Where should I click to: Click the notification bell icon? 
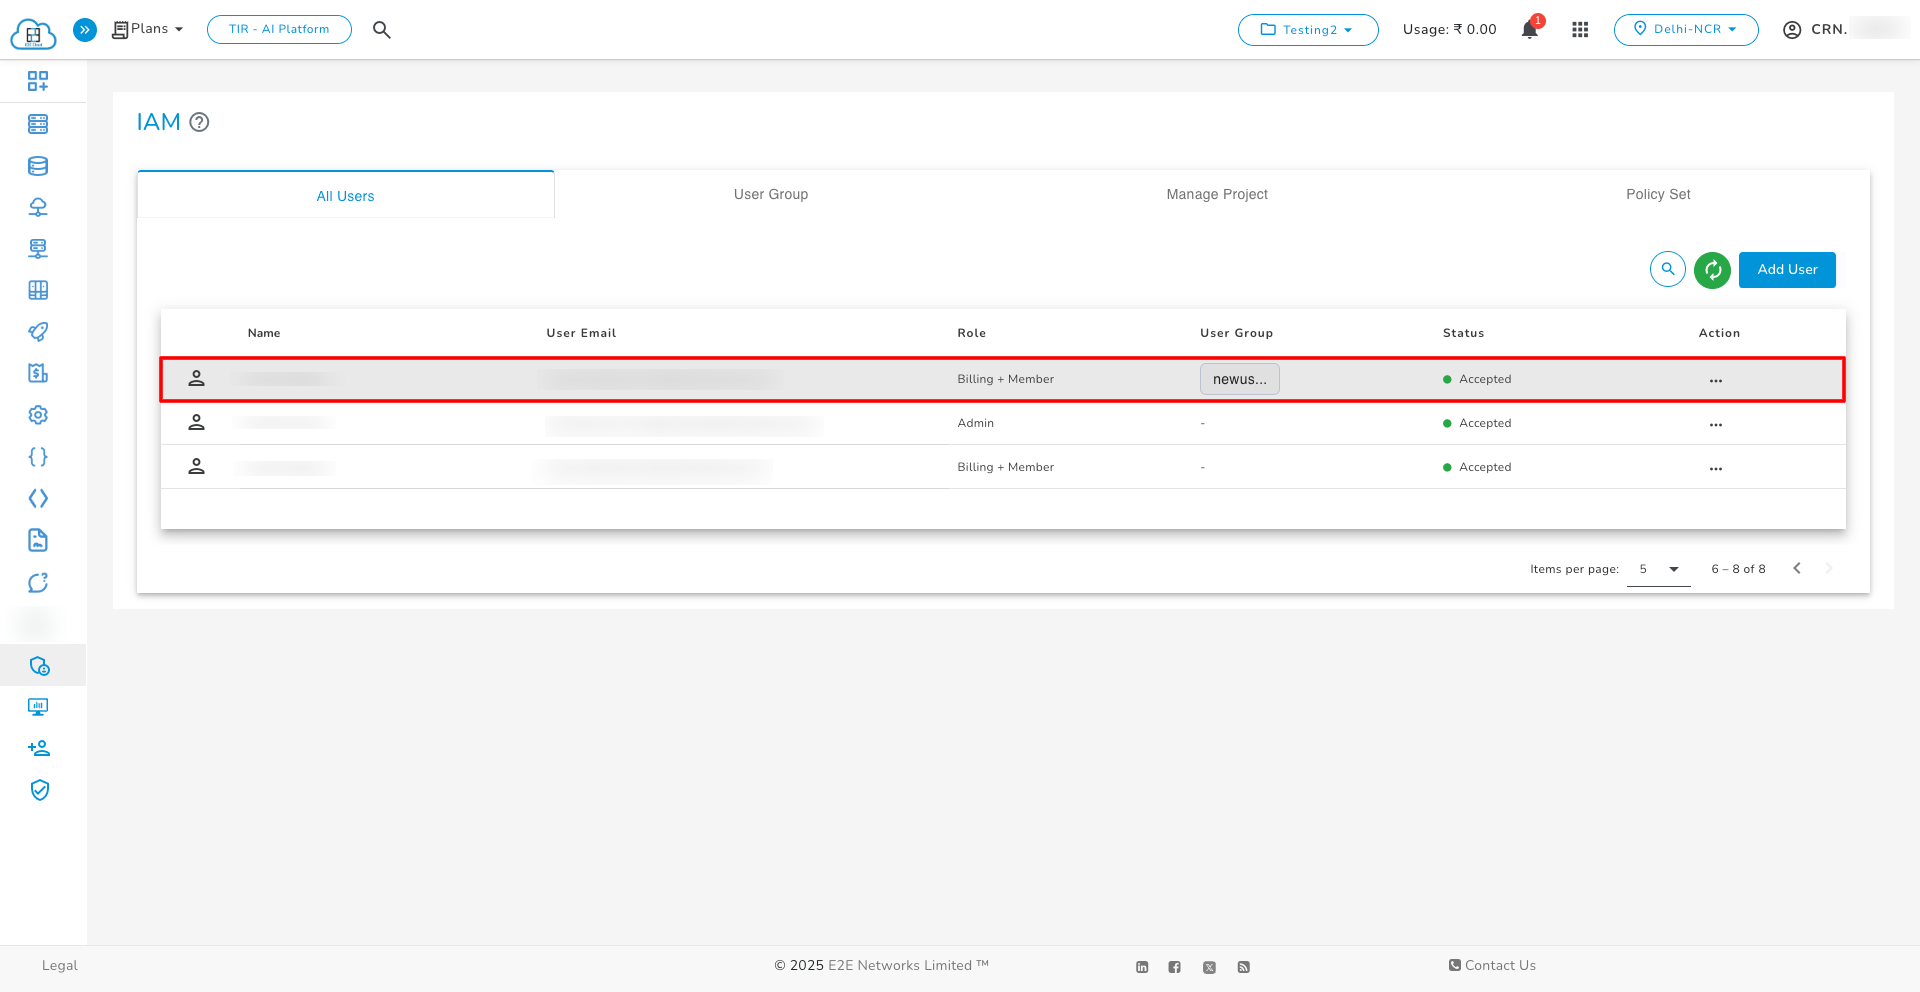[1529, 30]
